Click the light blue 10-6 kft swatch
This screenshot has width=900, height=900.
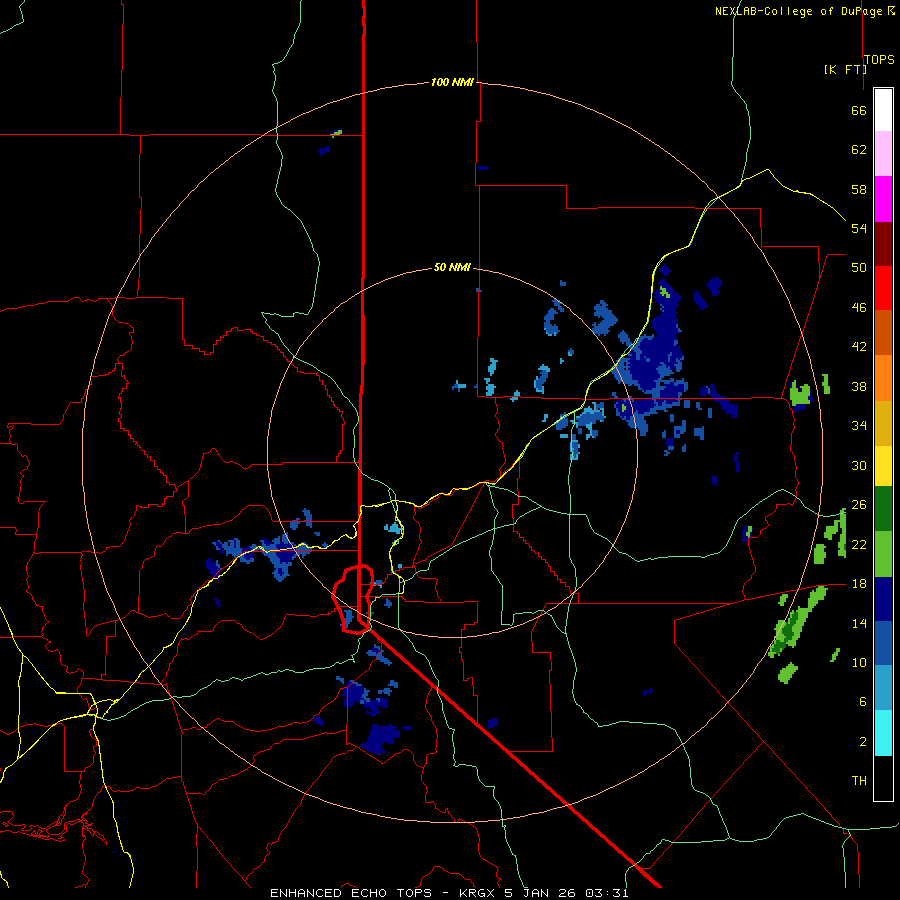pos(883,688)
